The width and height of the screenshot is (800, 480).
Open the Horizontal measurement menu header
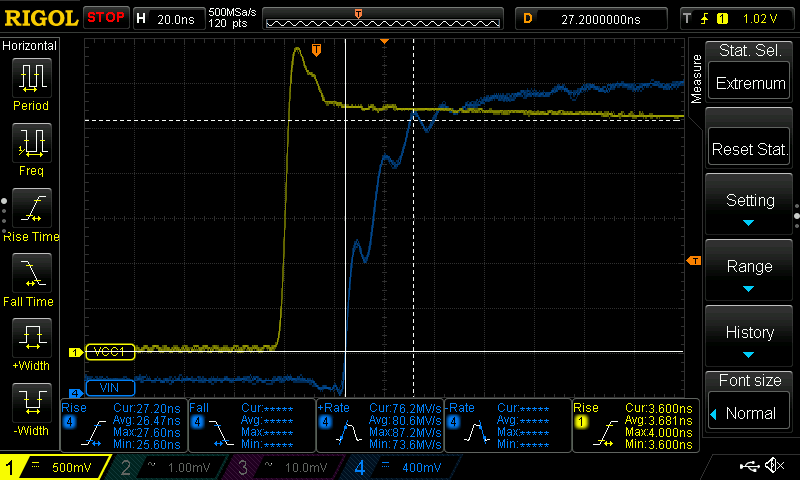tap(30, 46)
